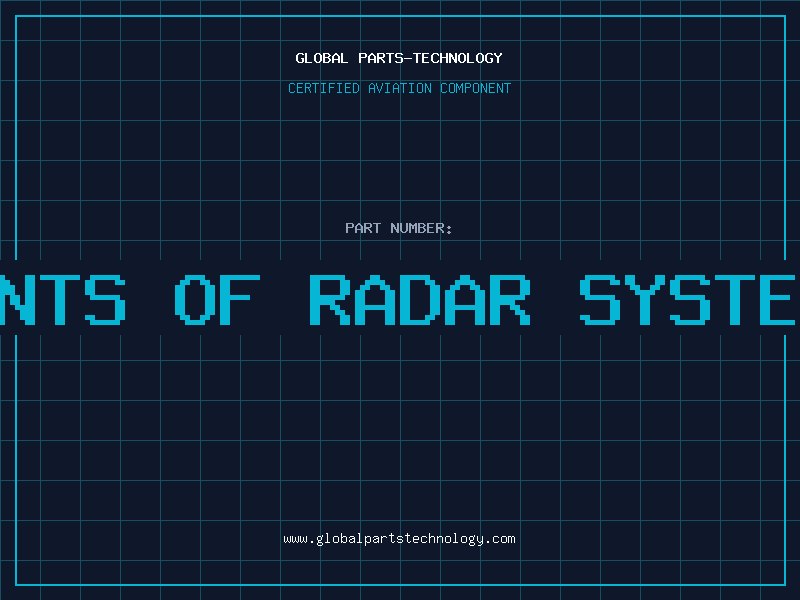
Task: Click the large RADAR SYSTE marquee text
Action: pyautogui.click(x=553, y=300)
